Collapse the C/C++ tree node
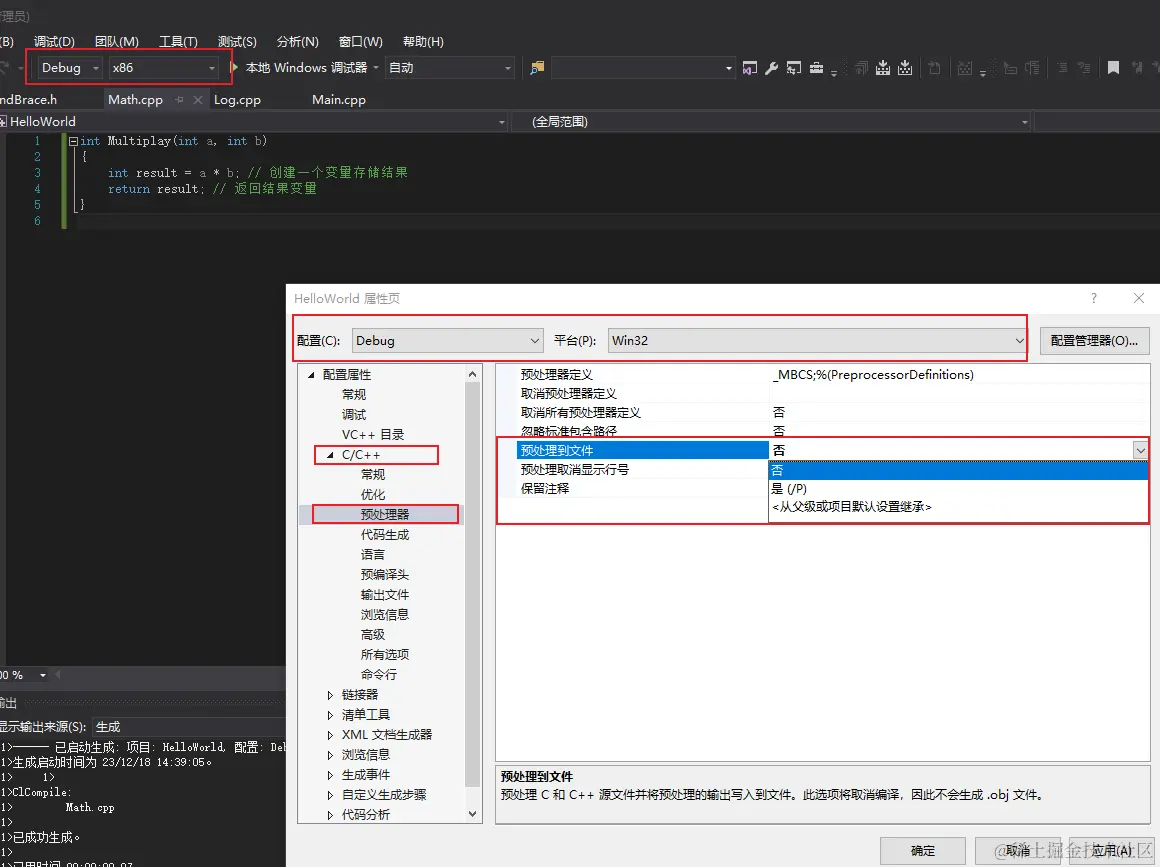Image resolution: width=1160 pixels, height=867 pixels. [330, 455]
